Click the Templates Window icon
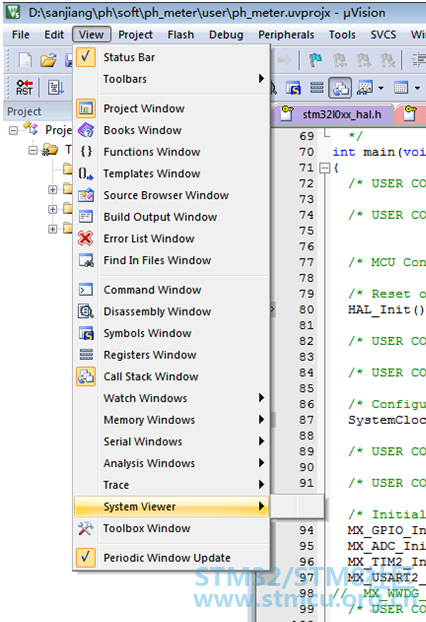Screen dimensions: 426x622 point(86,173)
